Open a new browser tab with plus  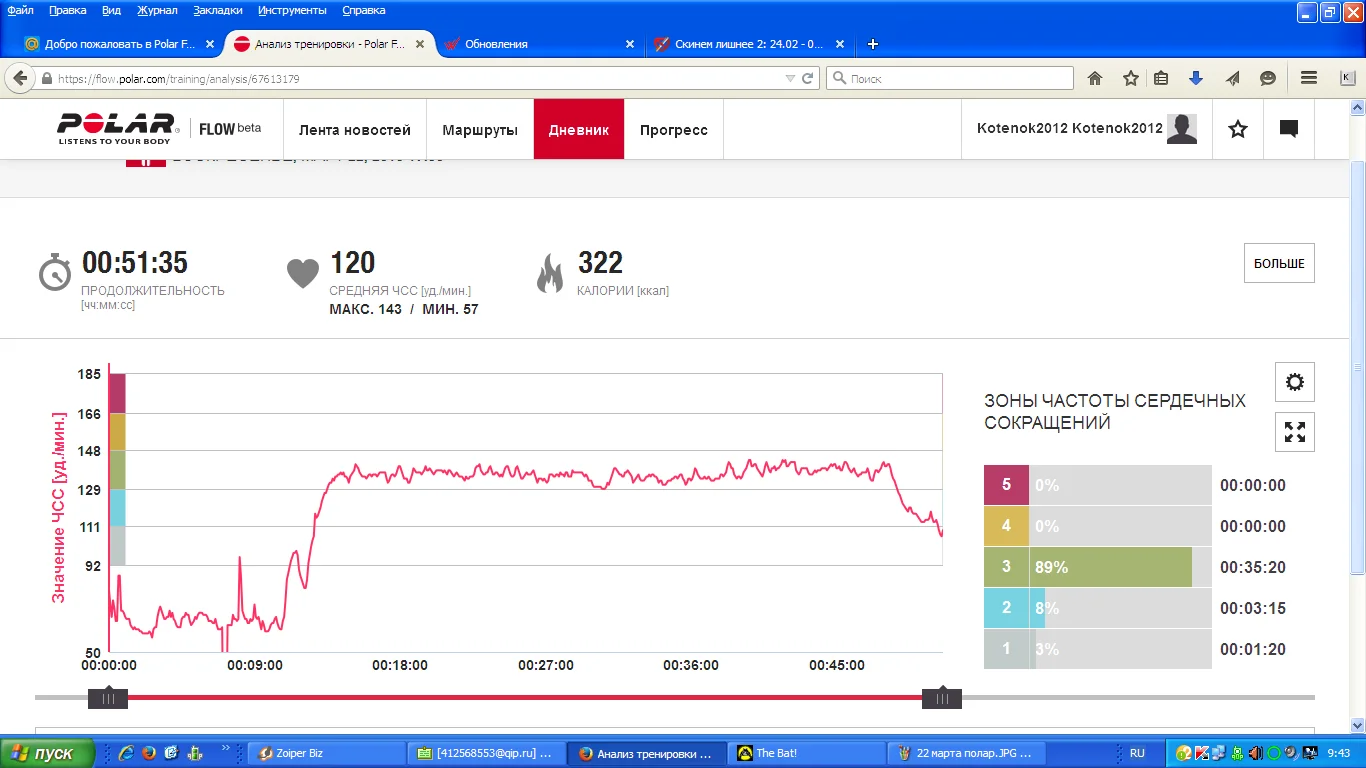872,44
